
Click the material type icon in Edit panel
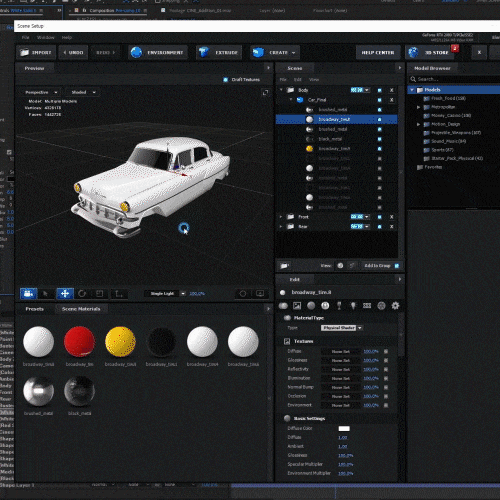tap(283, 306)
